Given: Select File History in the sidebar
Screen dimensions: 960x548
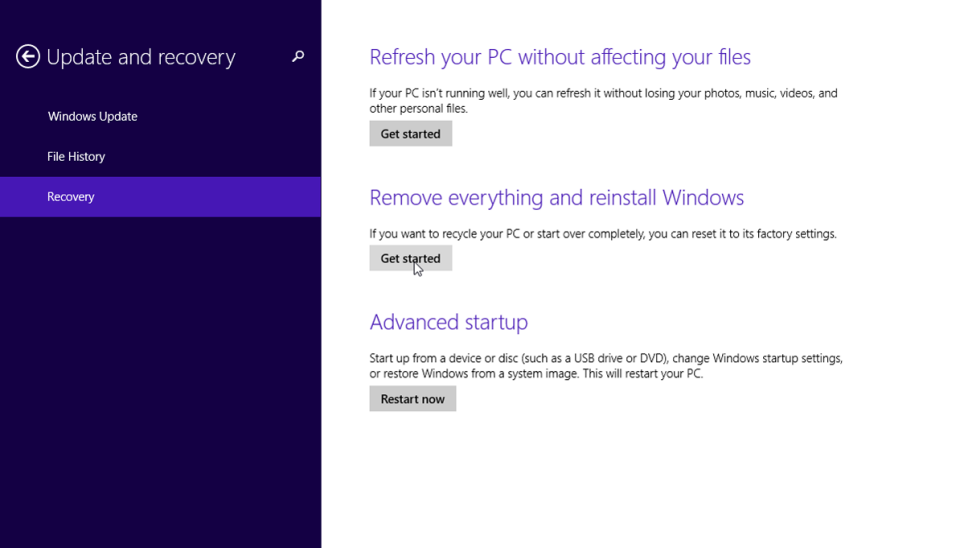Looking at the screenshot, I should (x=76, y=157).
